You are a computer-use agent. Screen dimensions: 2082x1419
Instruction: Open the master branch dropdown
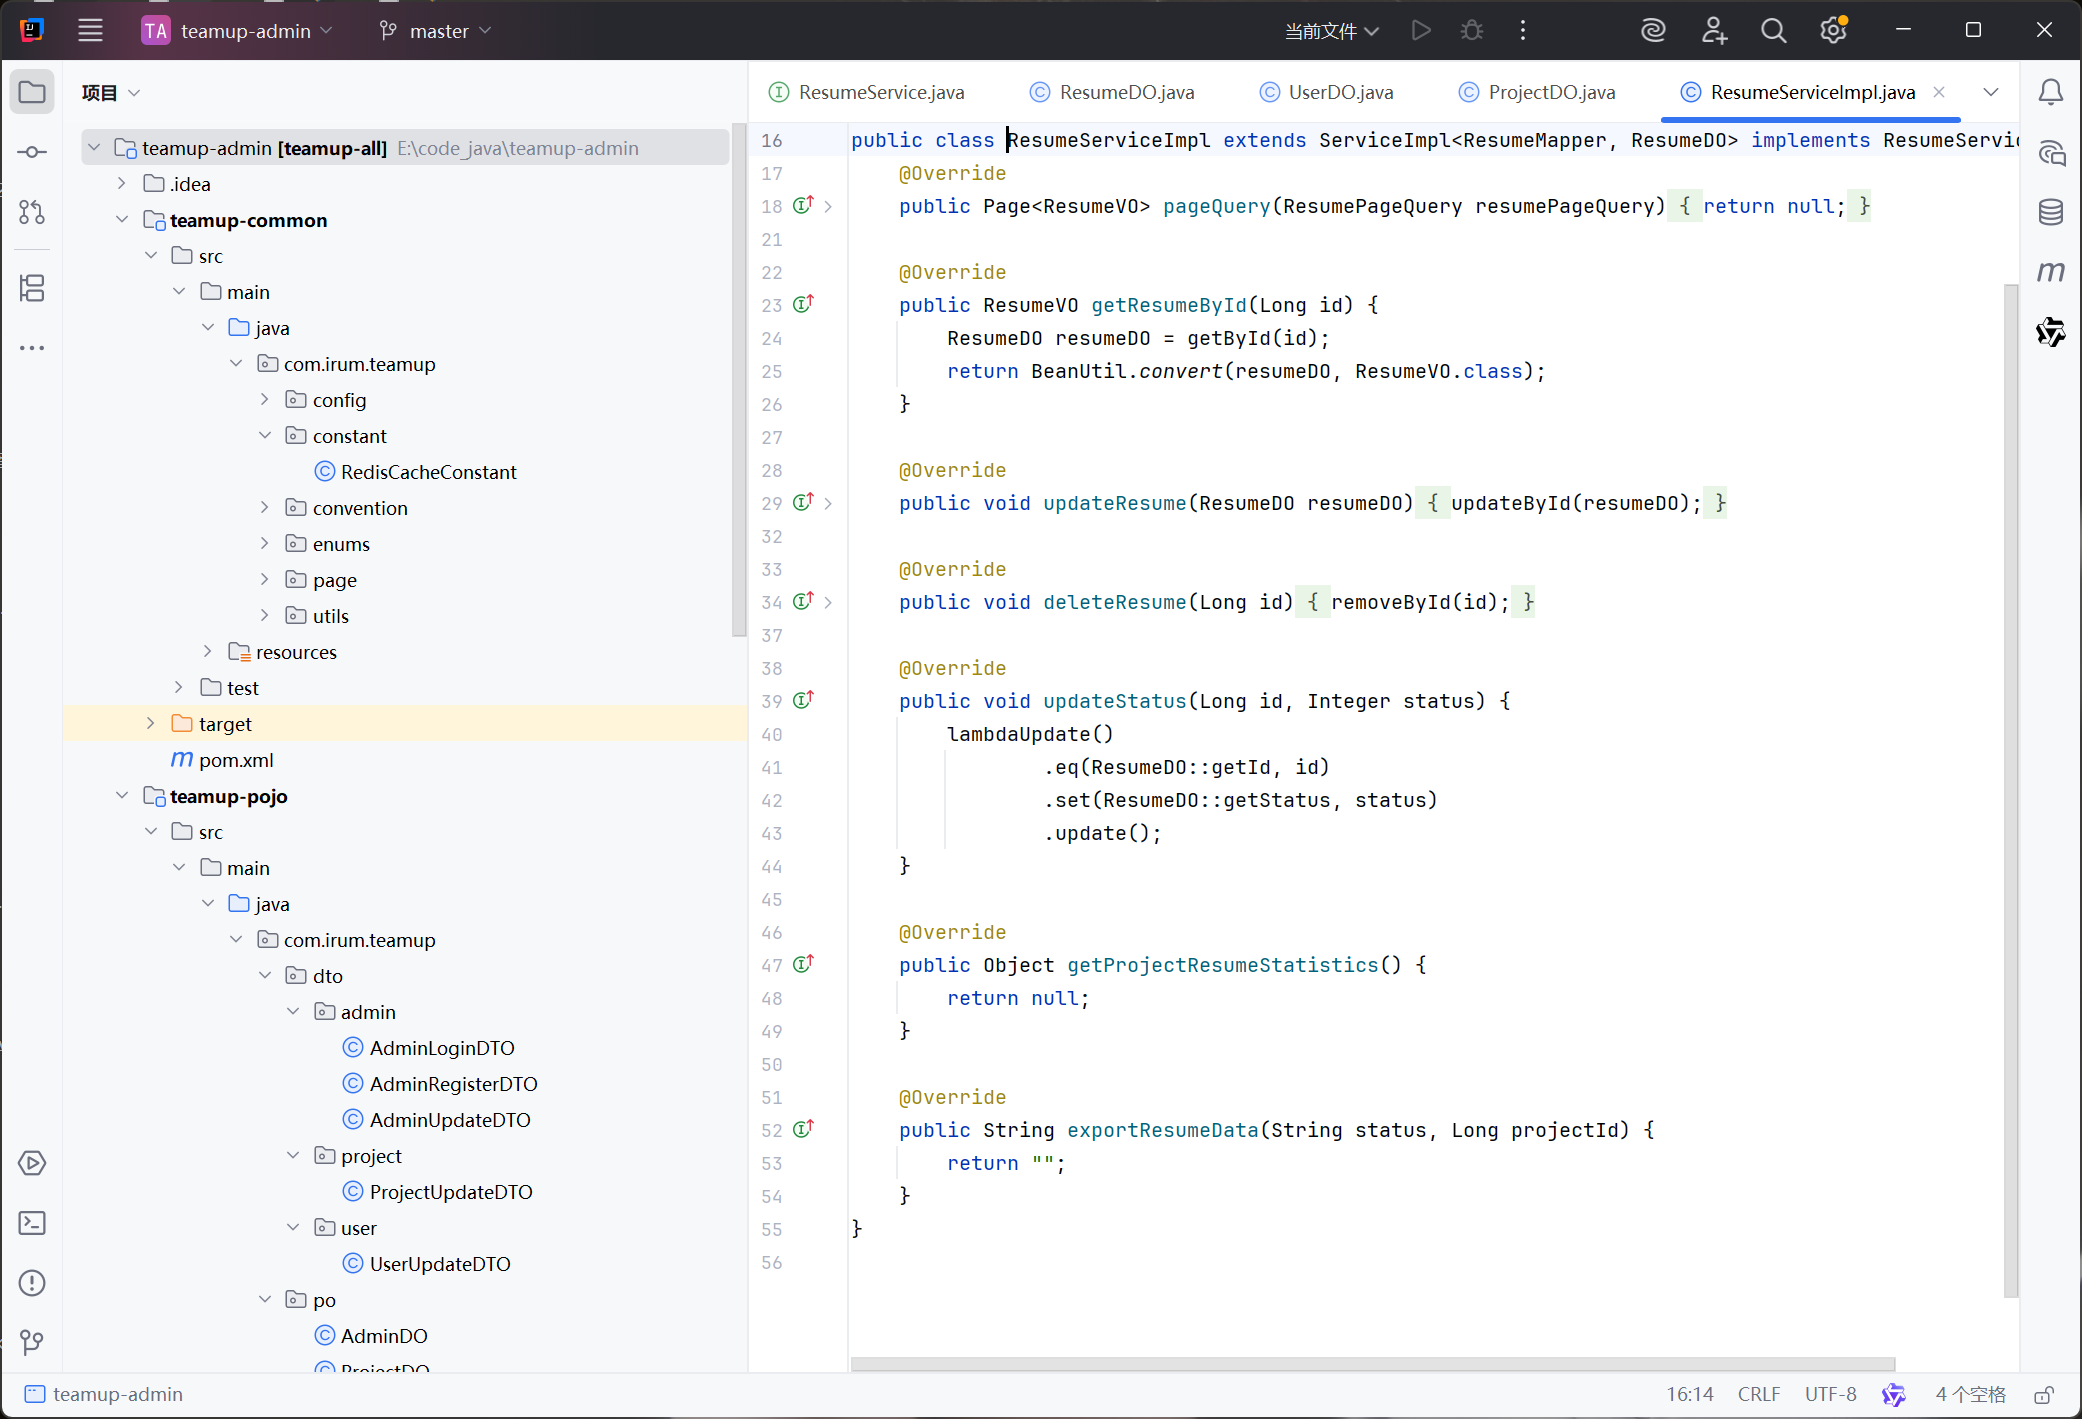pyautogui.click(x=437, y=31)
